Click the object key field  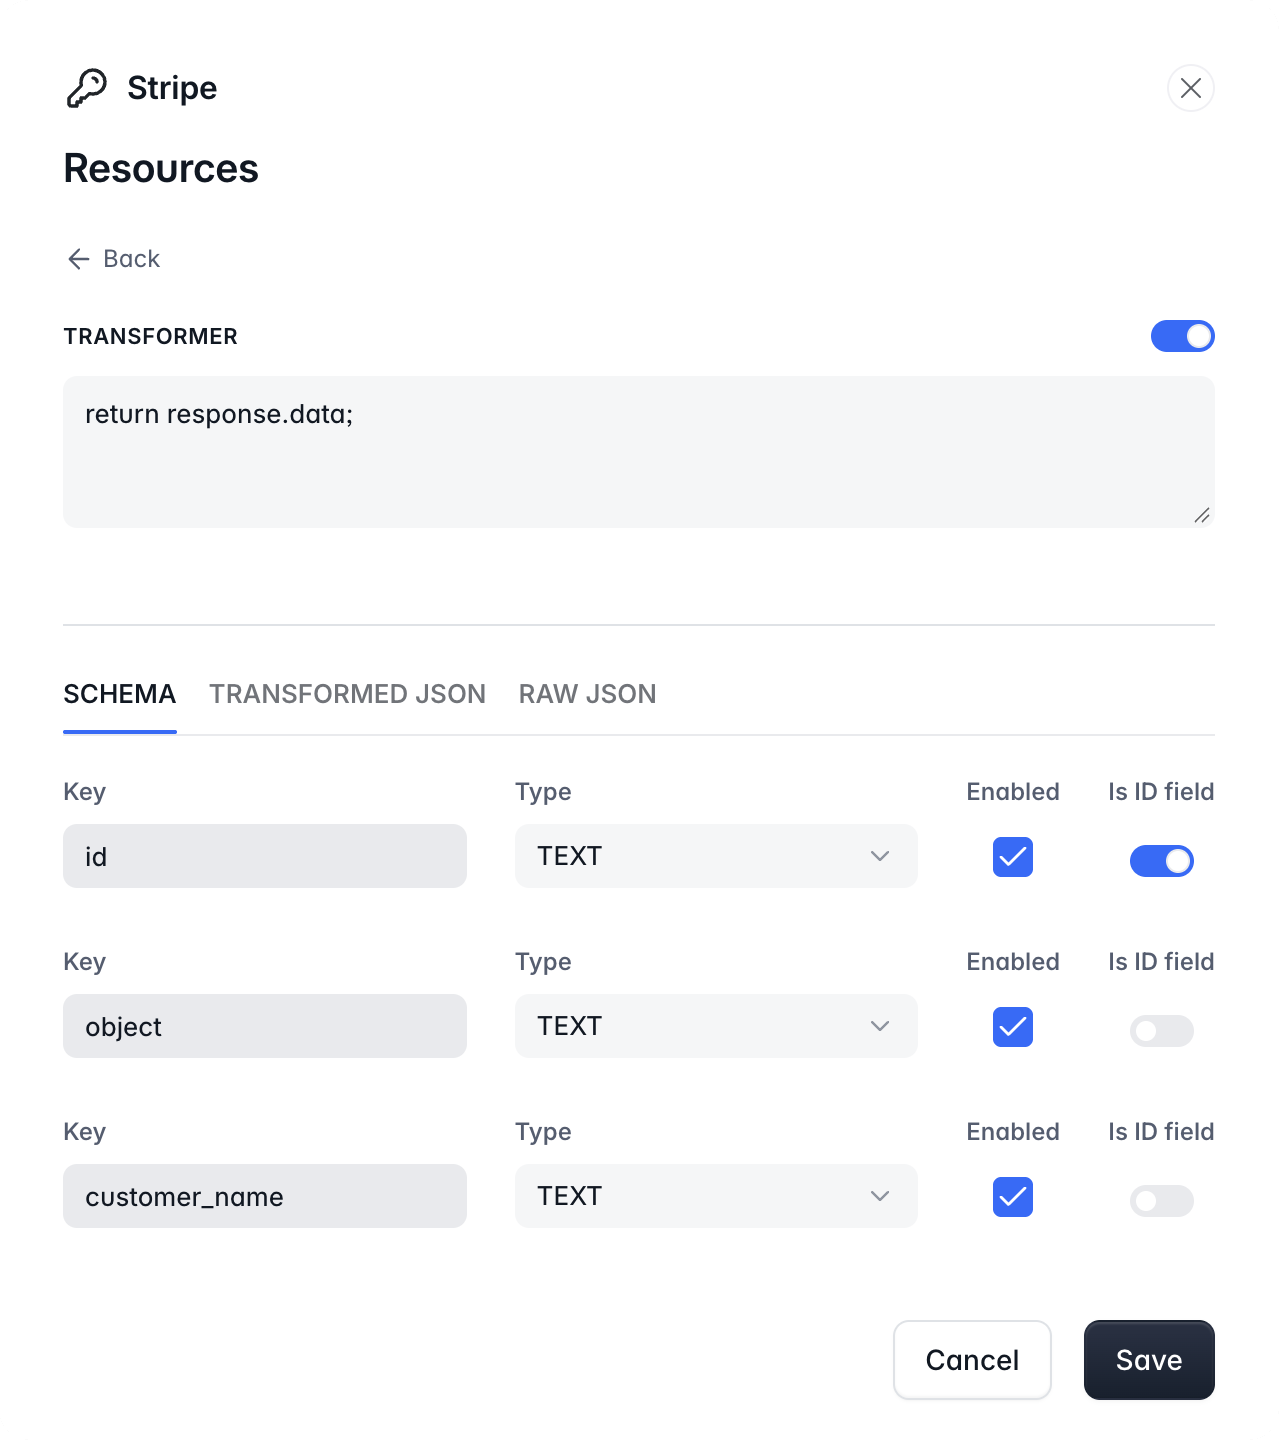tap(265, 1026)
